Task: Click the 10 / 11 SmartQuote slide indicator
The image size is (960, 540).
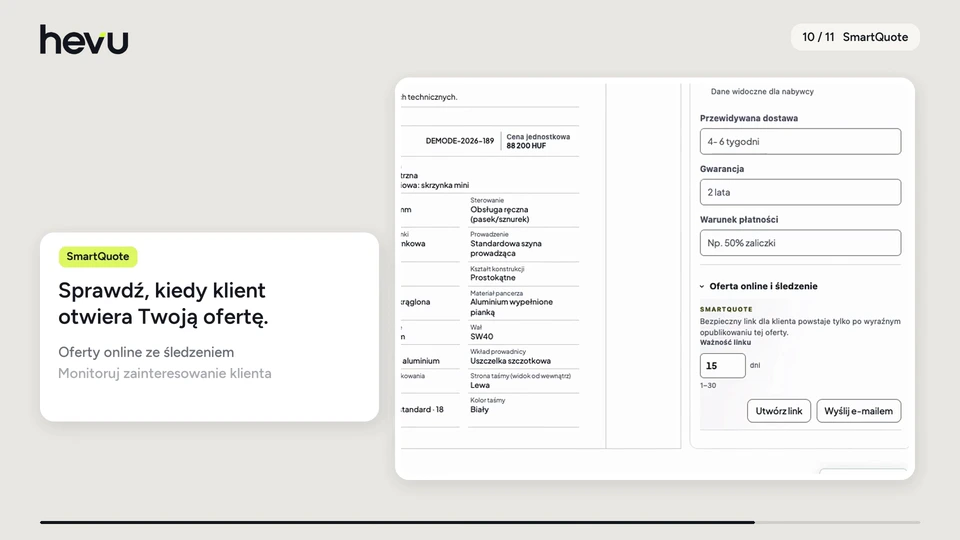Action: pos(855,37)
